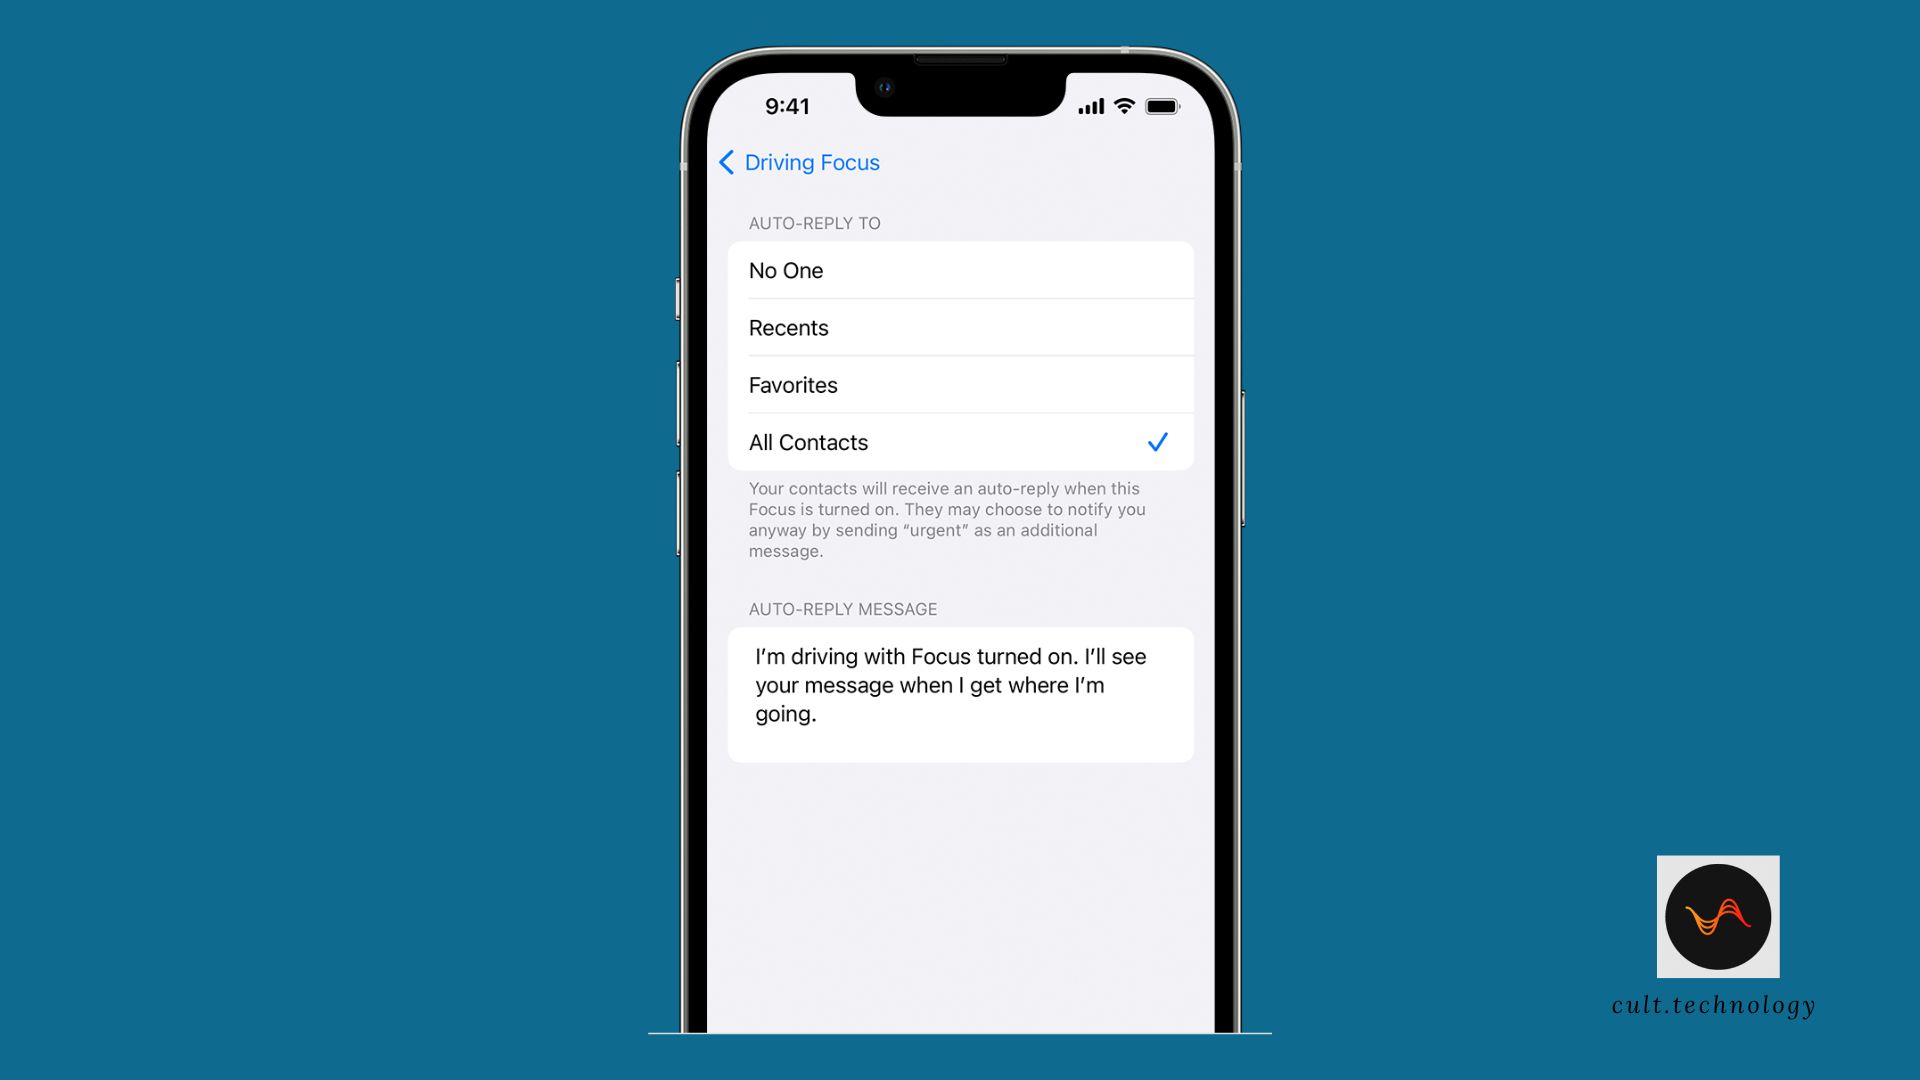
Task: Tap the checkmark next to All Contacts
Action: click(x=1156, y=442)
